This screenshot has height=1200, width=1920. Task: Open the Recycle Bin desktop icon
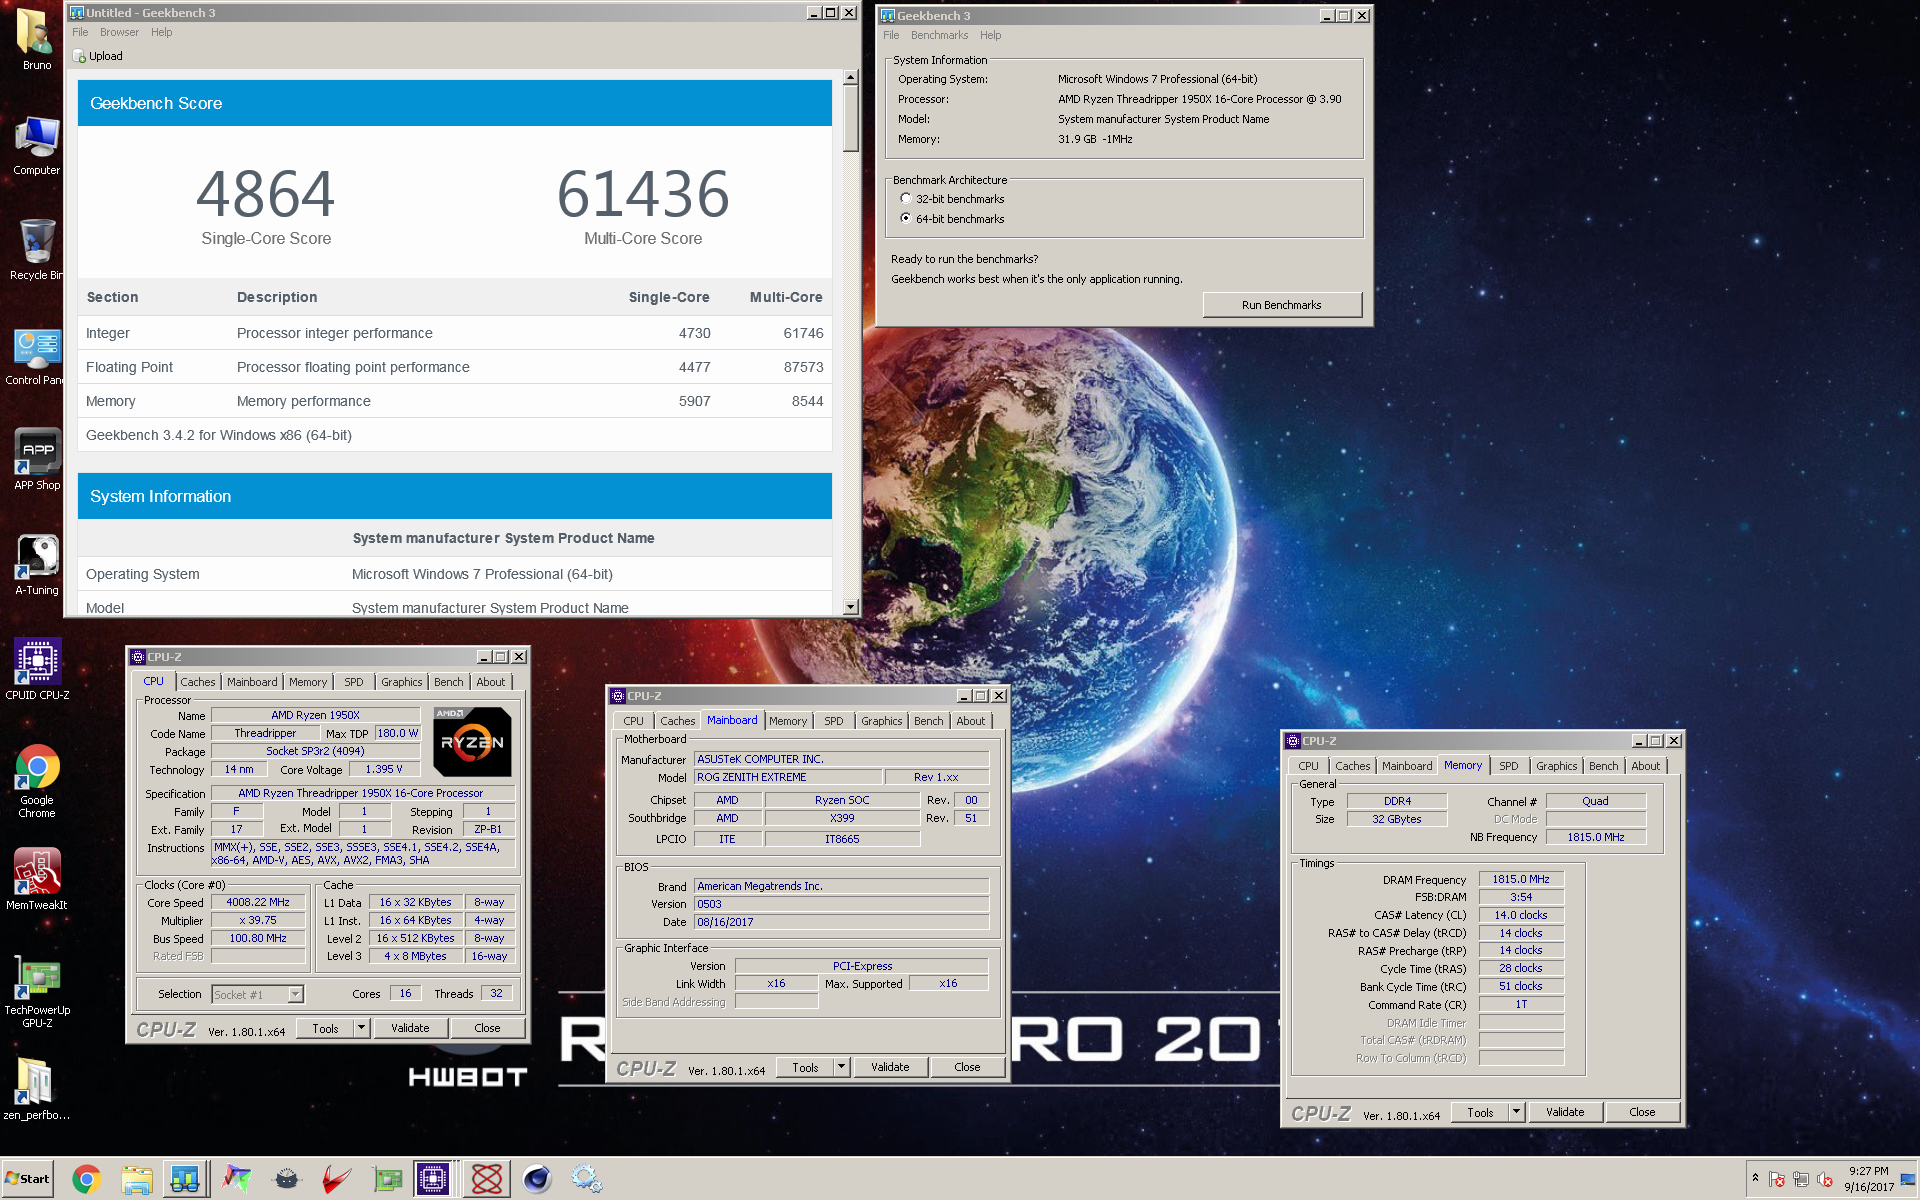pyautogui.click(x=36, y=250)
